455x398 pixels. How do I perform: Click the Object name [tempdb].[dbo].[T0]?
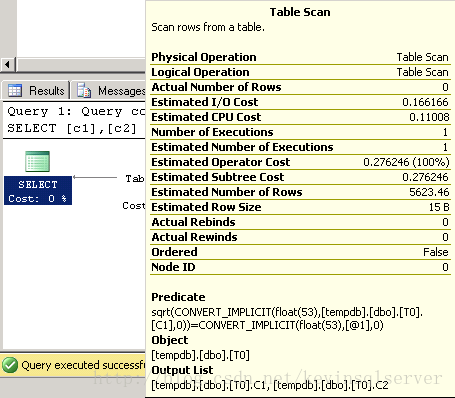[200, 355]
